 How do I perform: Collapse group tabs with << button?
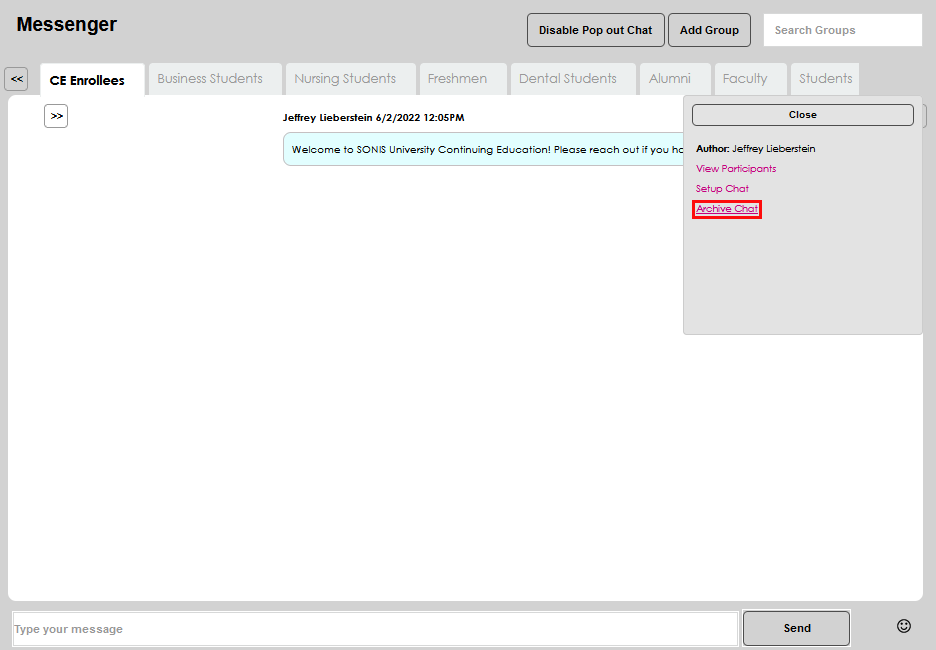[x=16, y=79]
